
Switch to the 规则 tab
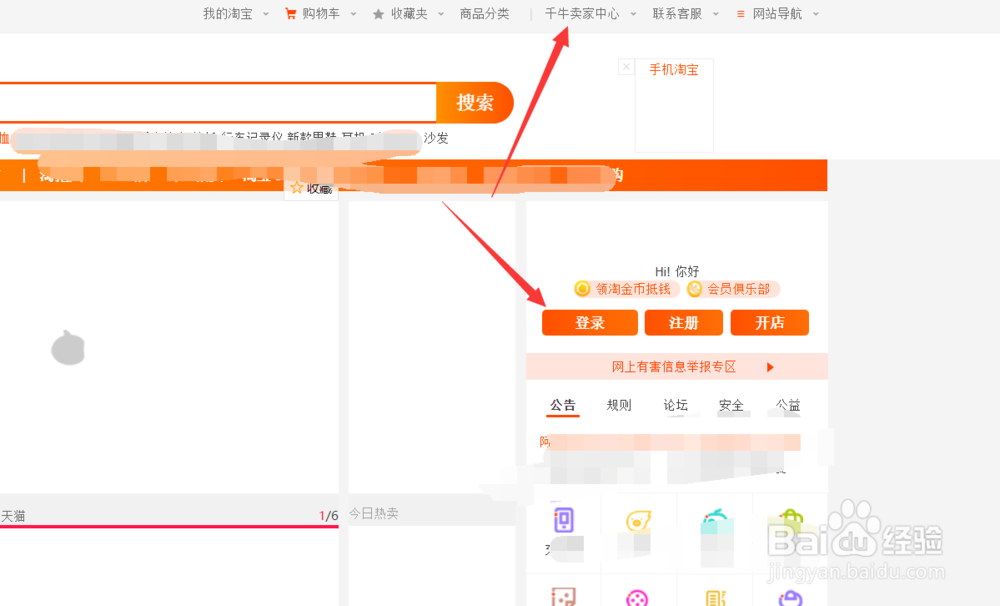(x=619, y=405)
